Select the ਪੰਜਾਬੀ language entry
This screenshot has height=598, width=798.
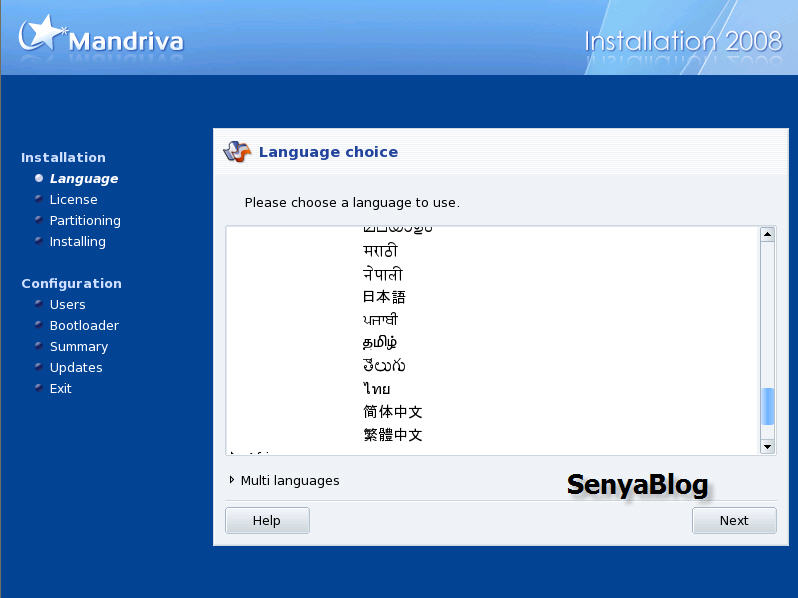[x=380, y=320]
